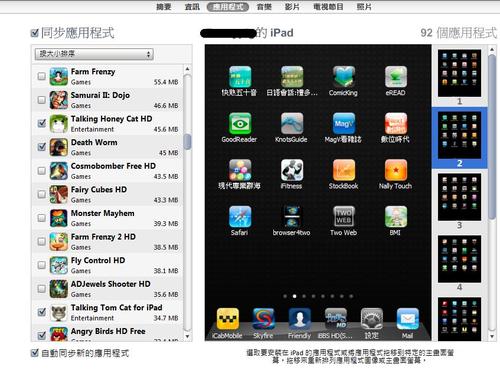This screenshot has height=380, width=500.
Task: Uncheck Talking Honey Cat HD
Action: [x=42, y=123]
